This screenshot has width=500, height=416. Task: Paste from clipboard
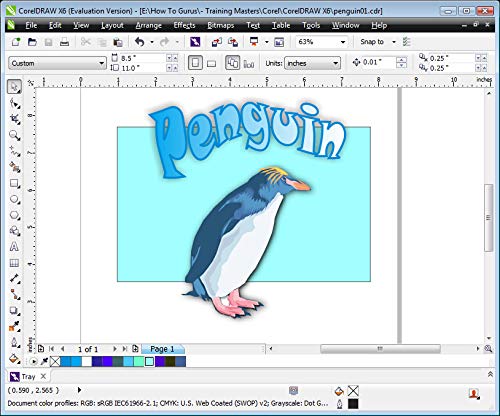coord(118,42)
